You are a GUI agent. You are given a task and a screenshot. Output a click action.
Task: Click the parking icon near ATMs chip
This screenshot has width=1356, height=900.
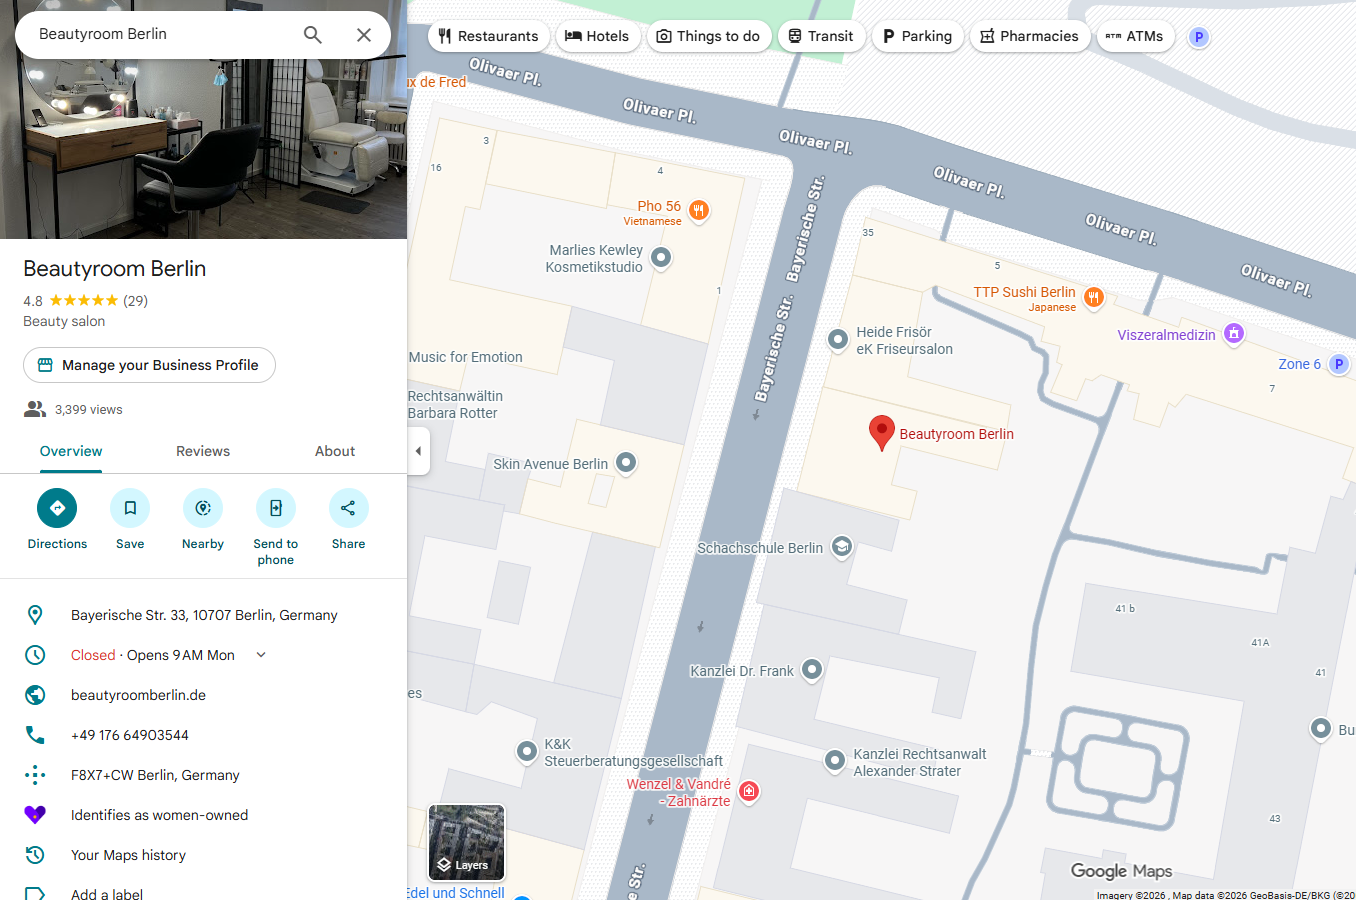click(1199, 37)
